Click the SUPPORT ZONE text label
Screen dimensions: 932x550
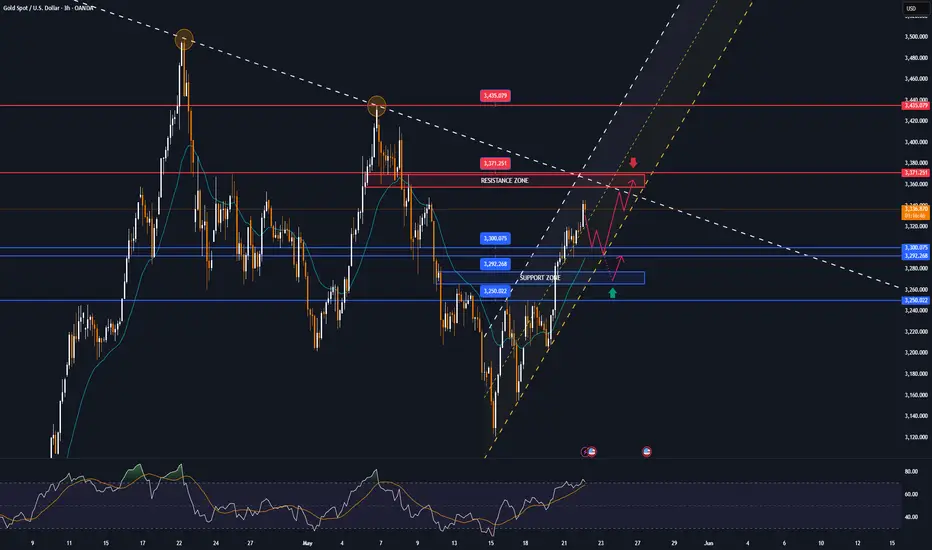pyautogui.click(x=540, y=278)
